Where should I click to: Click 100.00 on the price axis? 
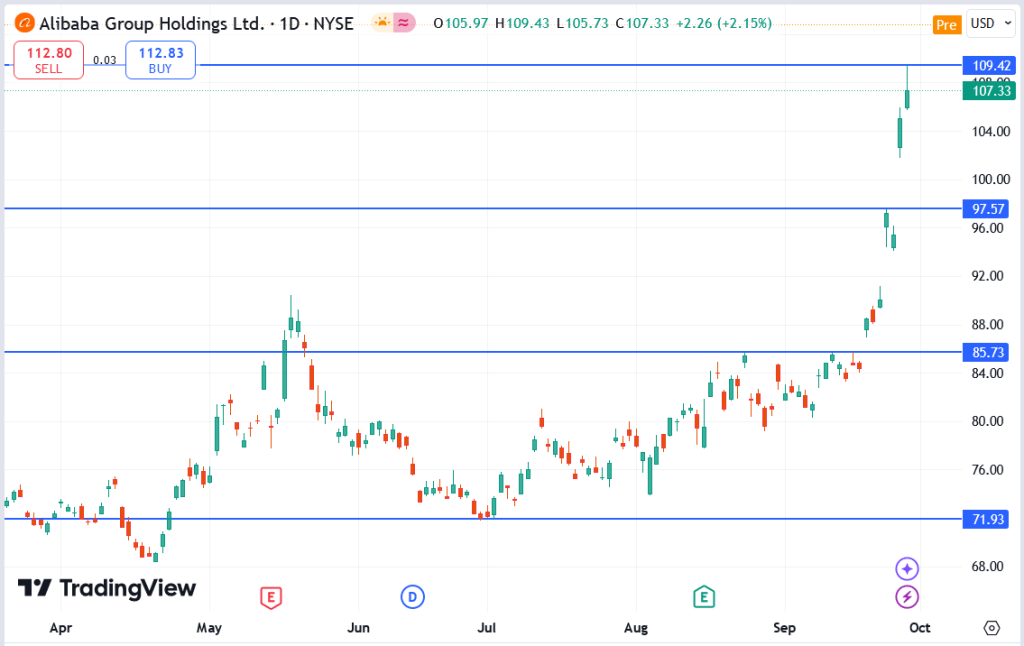(991, 180)
